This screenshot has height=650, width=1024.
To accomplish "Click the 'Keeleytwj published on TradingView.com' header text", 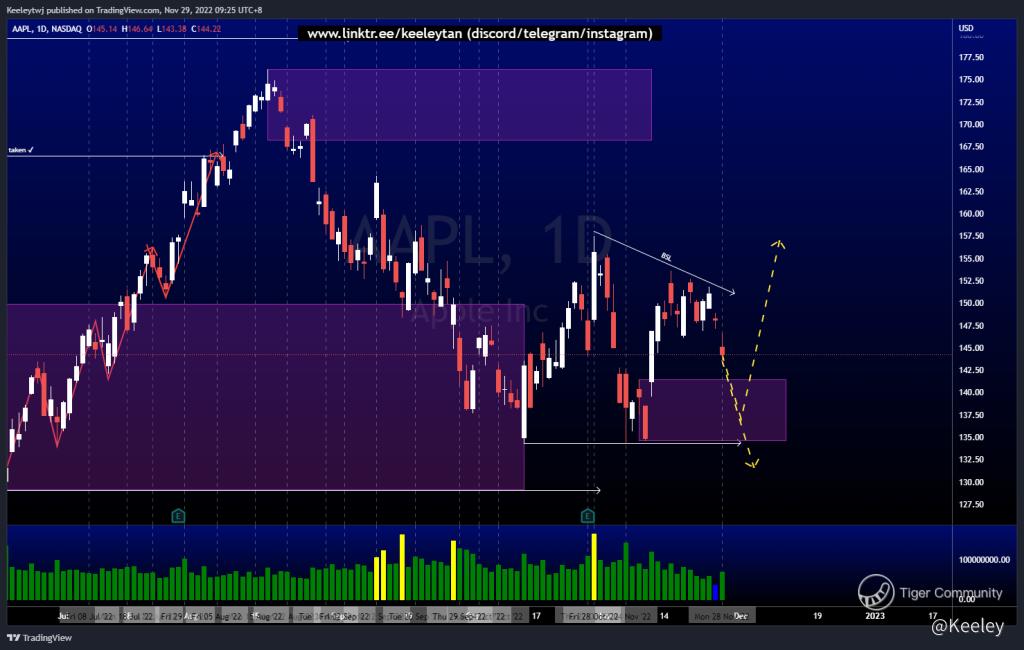I will pos(83,10).
